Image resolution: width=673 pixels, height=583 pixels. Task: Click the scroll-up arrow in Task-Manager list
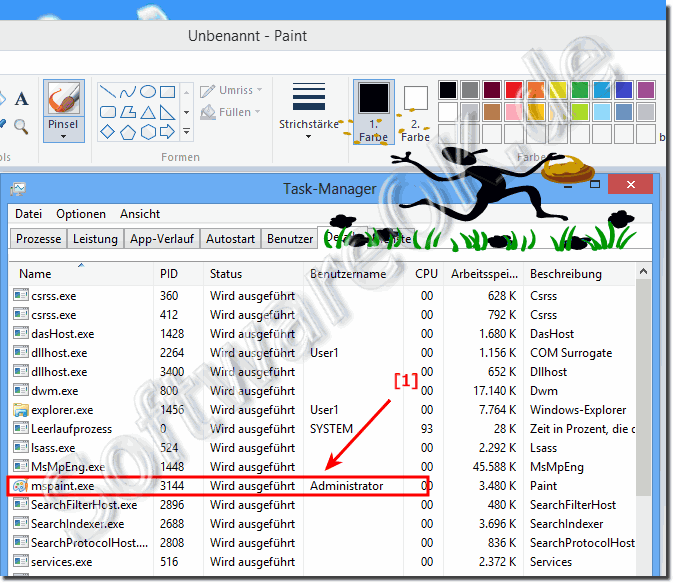pos(643,271)
